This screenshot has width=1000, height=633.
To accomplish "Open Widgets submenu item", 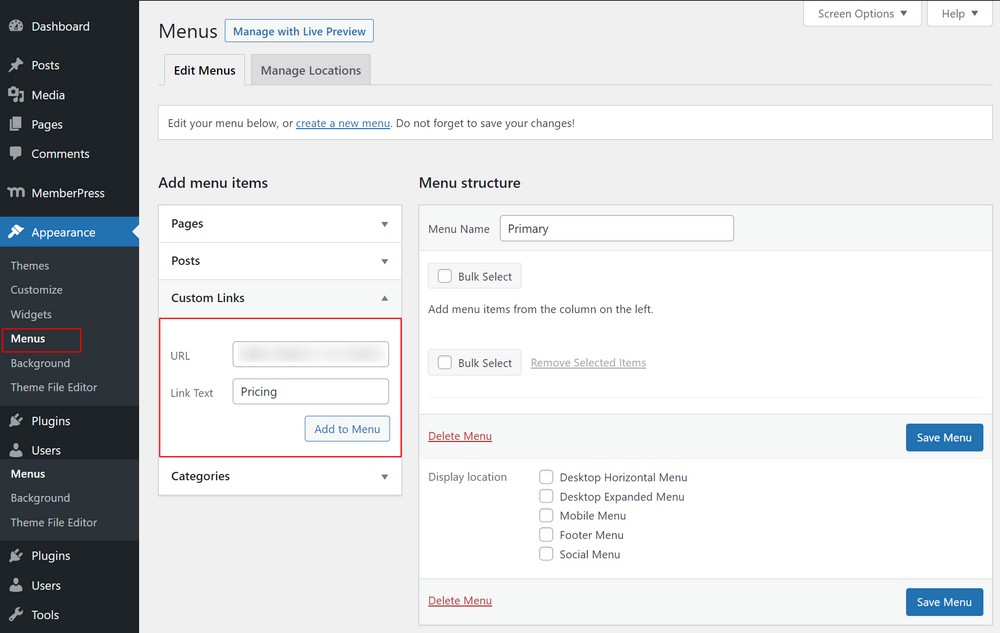I will pos(31,314).
